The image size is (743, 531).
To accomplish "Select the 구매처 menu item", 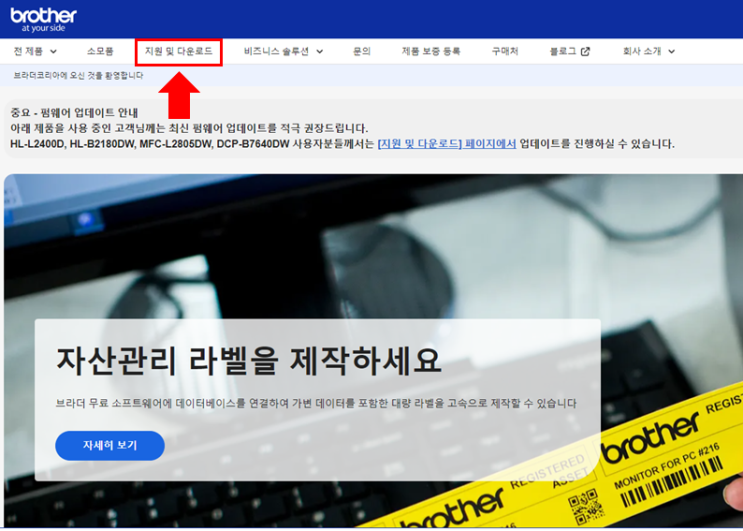I will 505,51.
